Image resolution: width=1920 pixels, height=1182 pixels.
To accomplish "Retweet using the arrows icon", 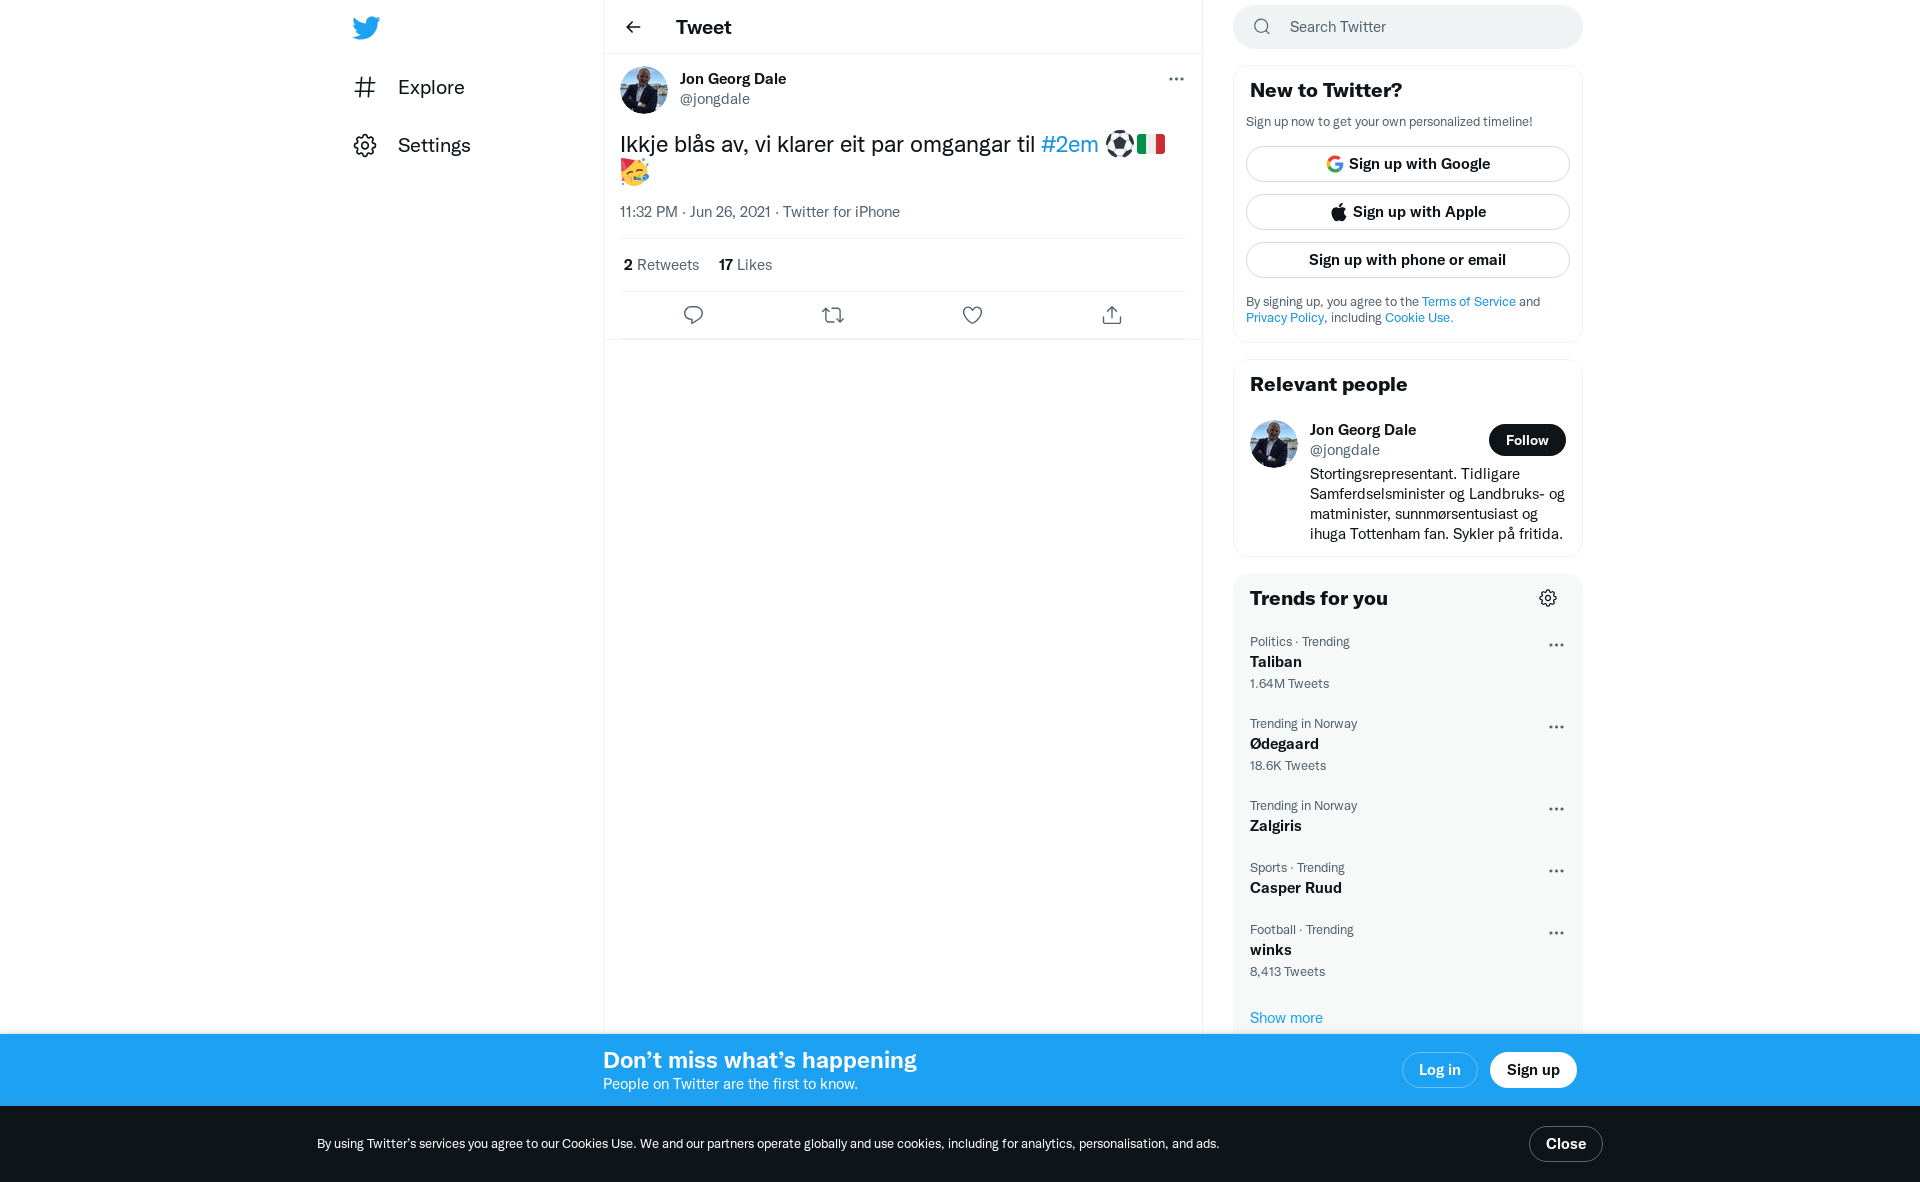I will [x=833, y=315].
